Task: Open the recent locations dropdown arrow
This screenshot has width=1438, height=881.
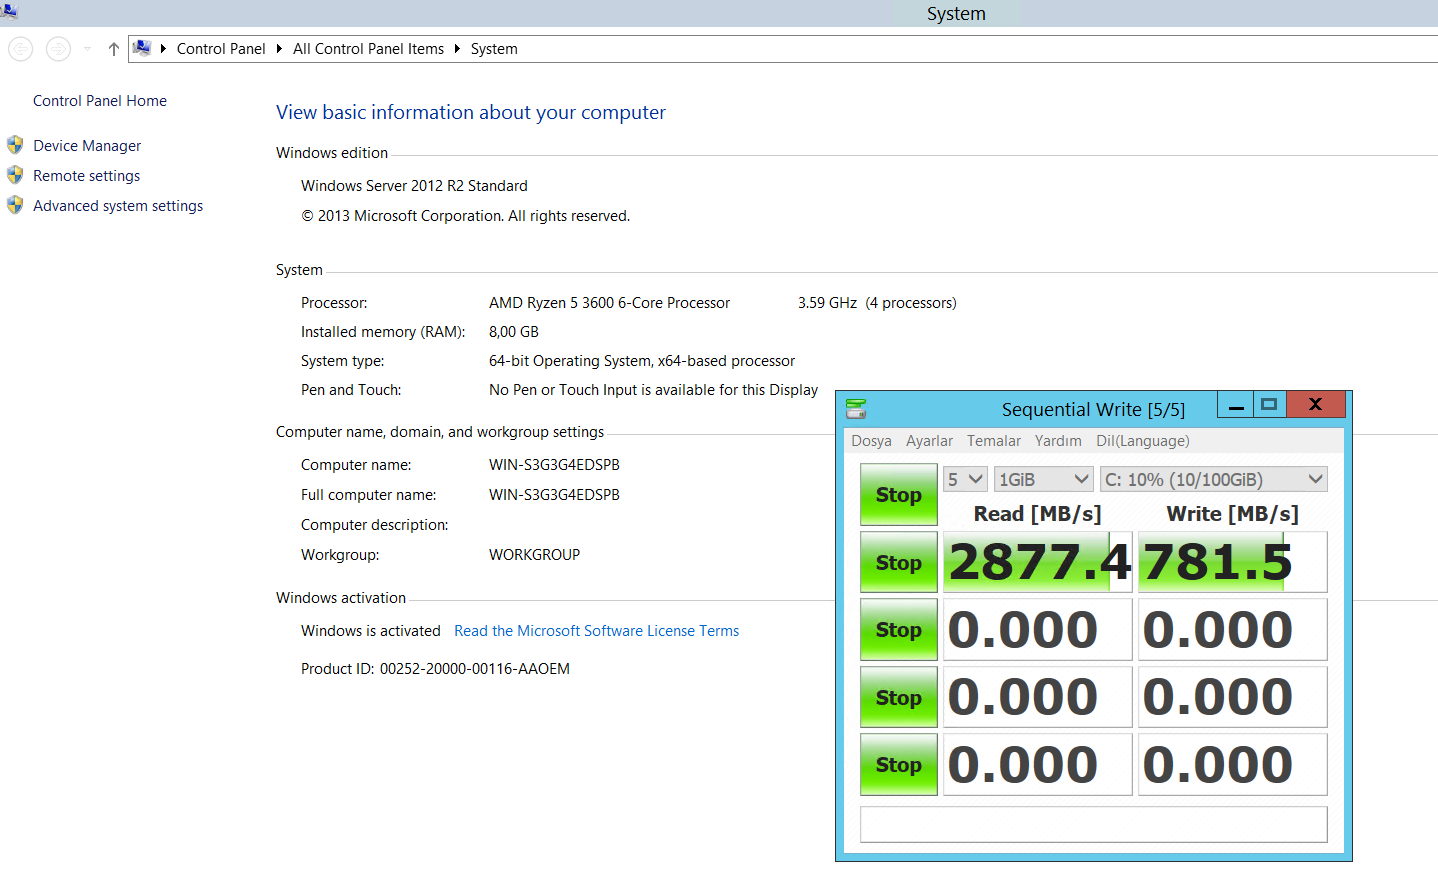Action: [x=87, y=48]
